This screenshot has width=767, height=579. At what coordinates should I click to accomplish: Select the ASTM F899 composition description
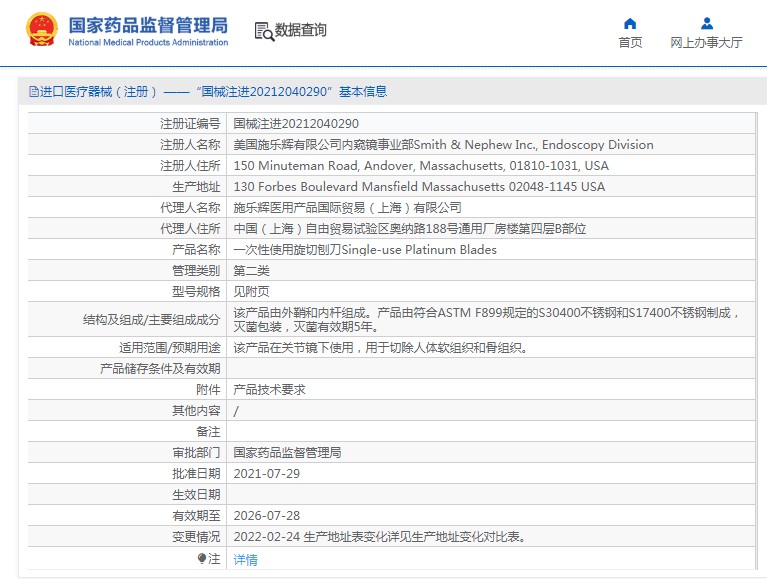pos(487,319)
